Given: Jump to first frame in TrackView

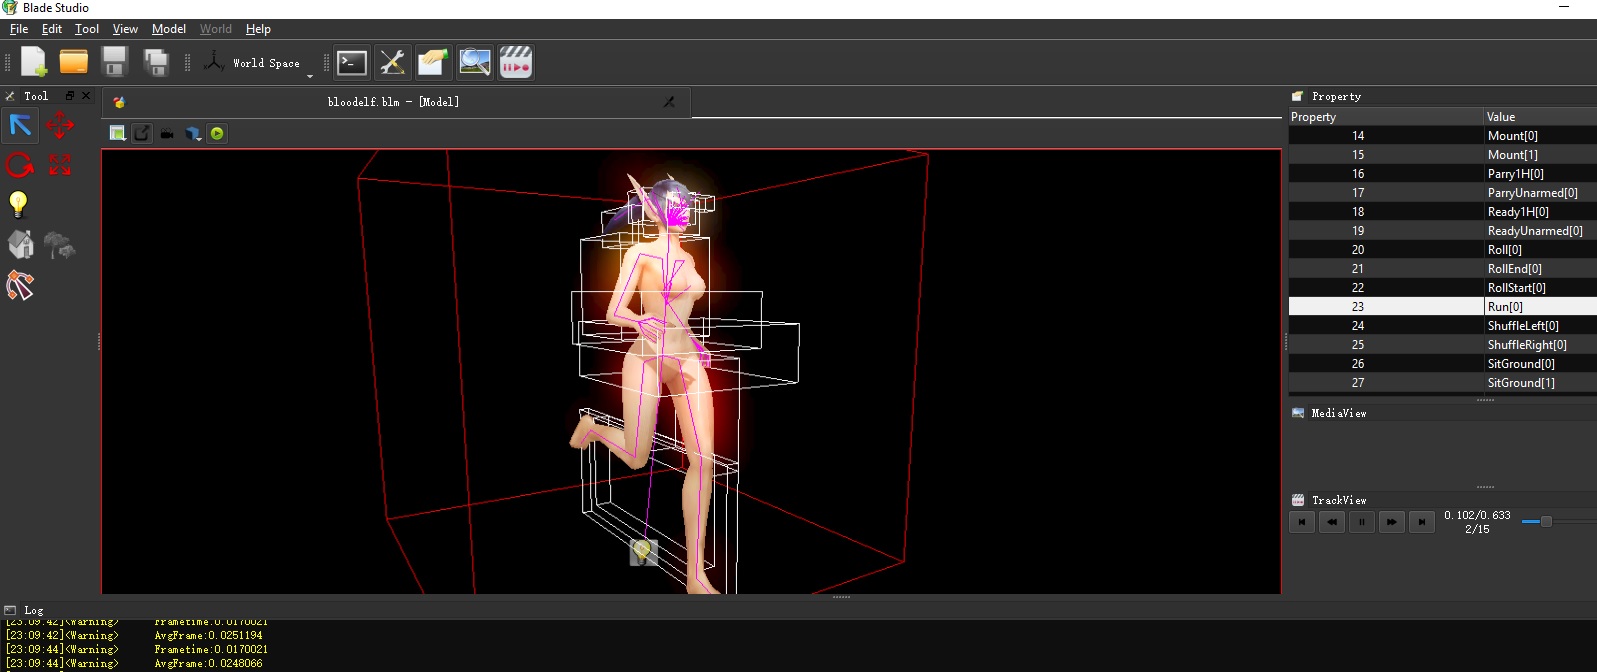Looking at the screenshot, I should click(x=1302, y=521).
